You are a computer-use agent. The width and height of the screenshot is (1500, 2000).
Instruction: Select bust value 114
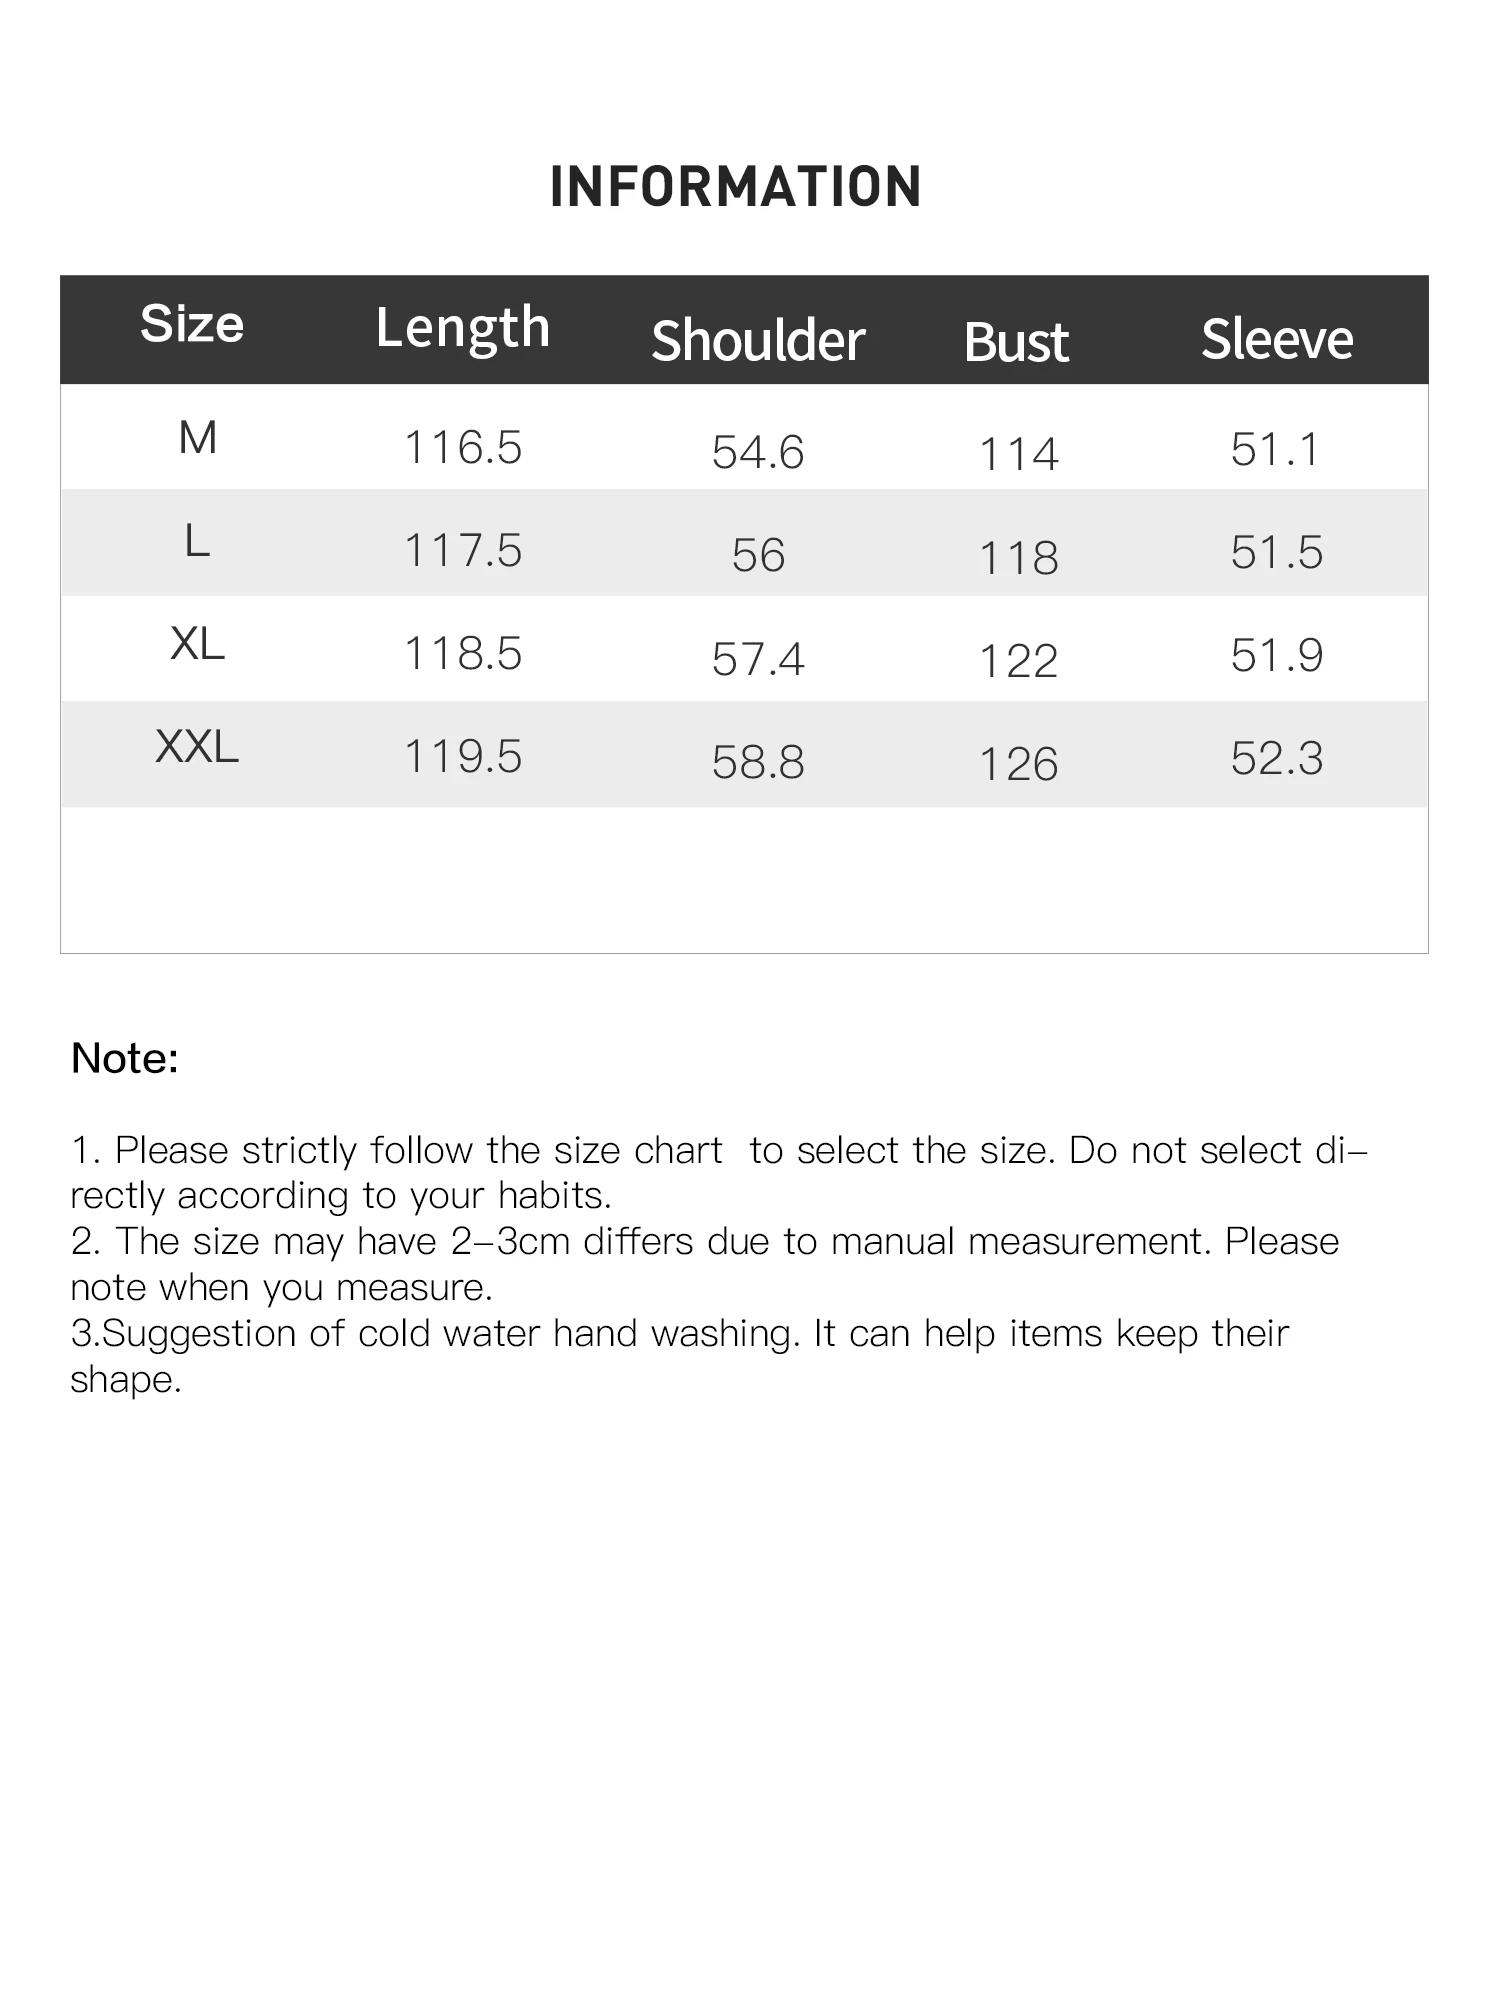point(1018,455)
